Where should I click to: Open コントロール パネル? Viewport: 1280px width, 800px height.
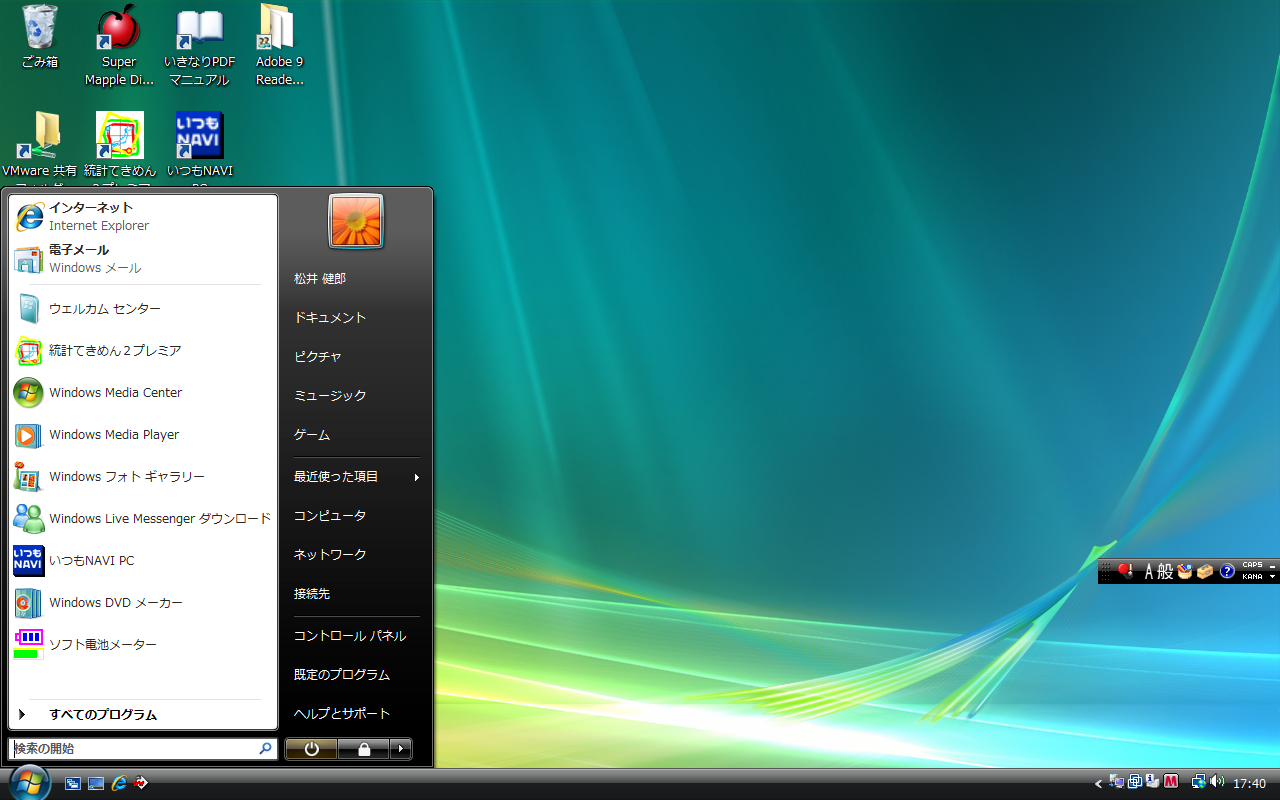[356, 636]
